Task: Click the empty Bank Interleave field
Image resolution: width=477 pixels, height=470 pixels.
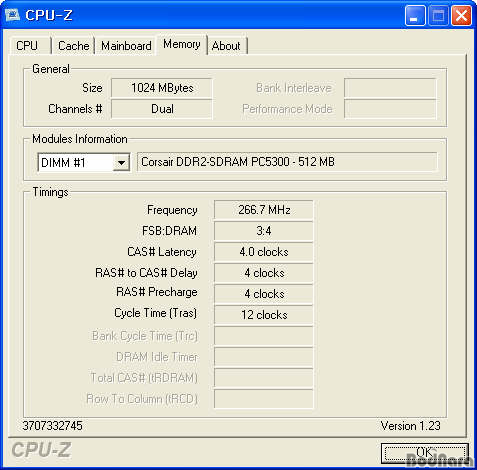Action: click(x=390, y=88)
